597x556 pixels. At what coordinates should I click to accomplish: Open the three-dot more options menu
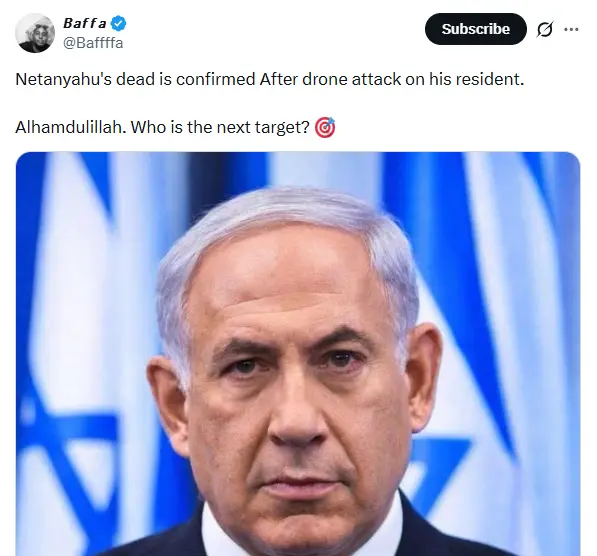coord(571,29)
